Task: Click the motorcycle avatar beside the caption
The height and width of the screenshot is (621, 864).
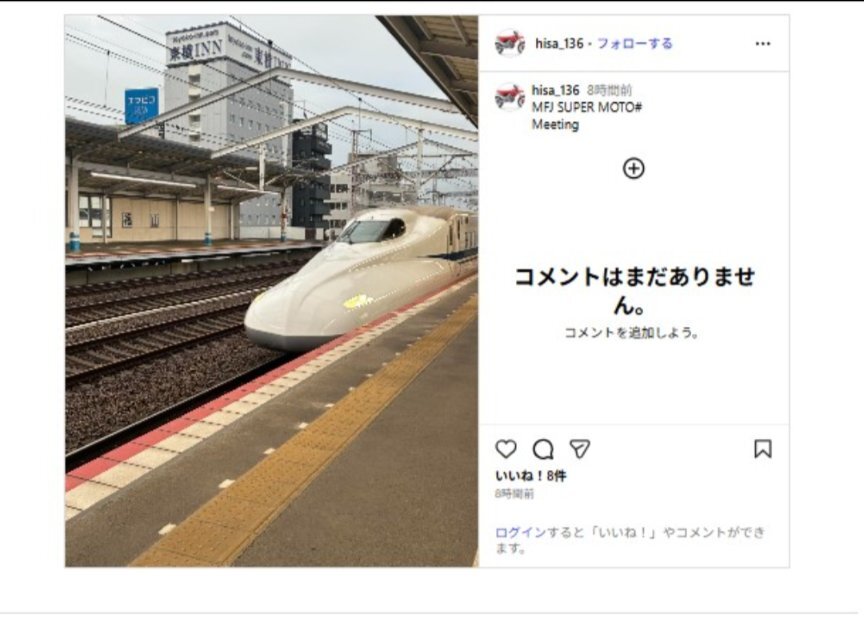Action: click(510, 96)
